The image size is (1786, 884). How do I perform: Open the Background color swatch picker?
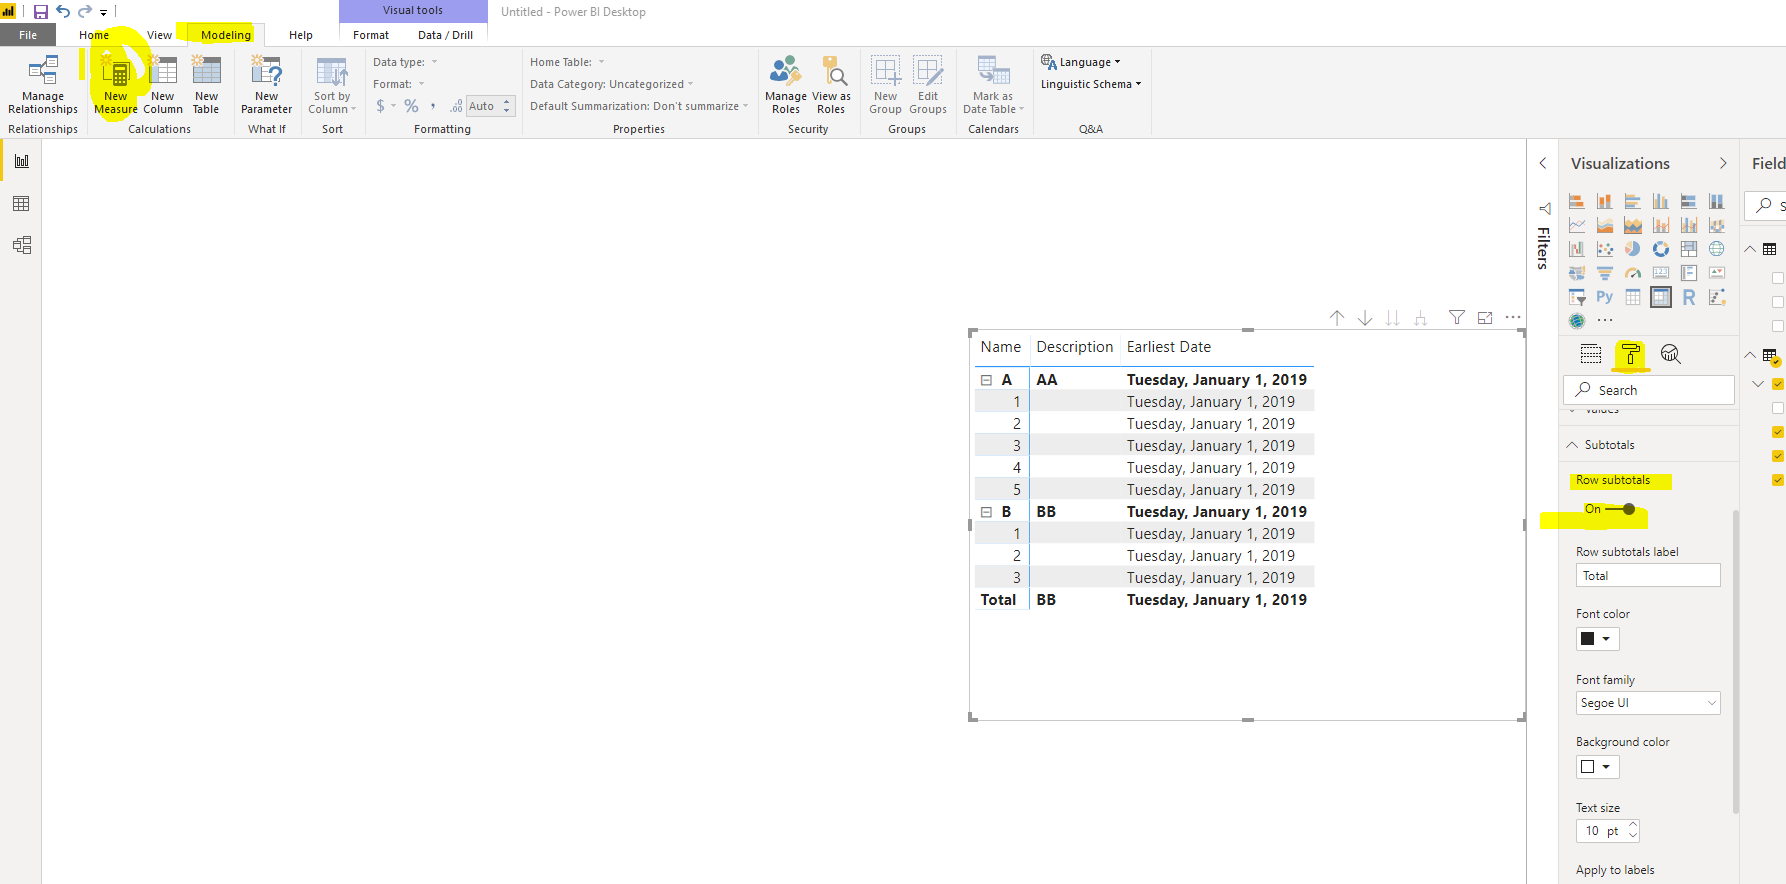(x=1597, y=767)
